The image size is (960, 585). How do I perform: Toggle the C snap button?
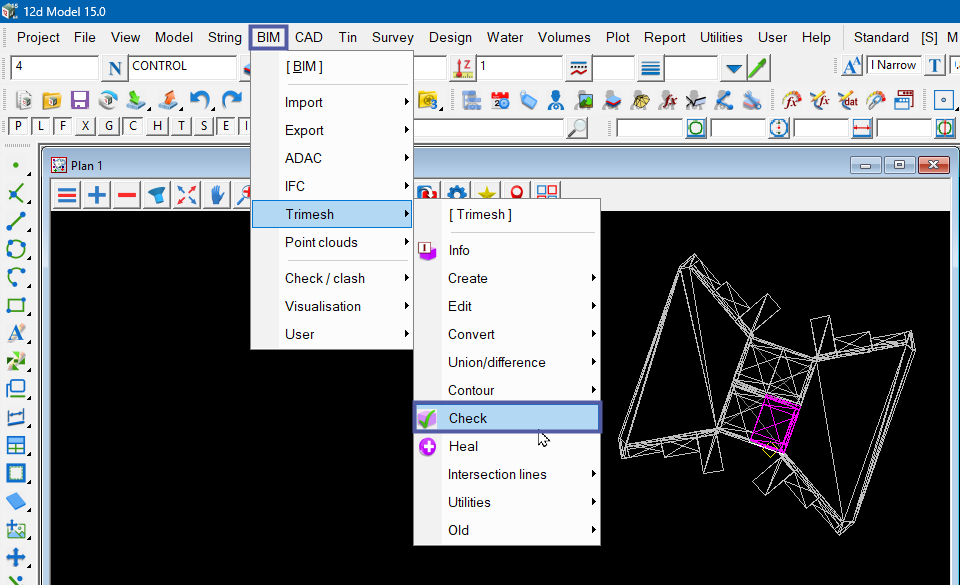click(x=133, y=126)
